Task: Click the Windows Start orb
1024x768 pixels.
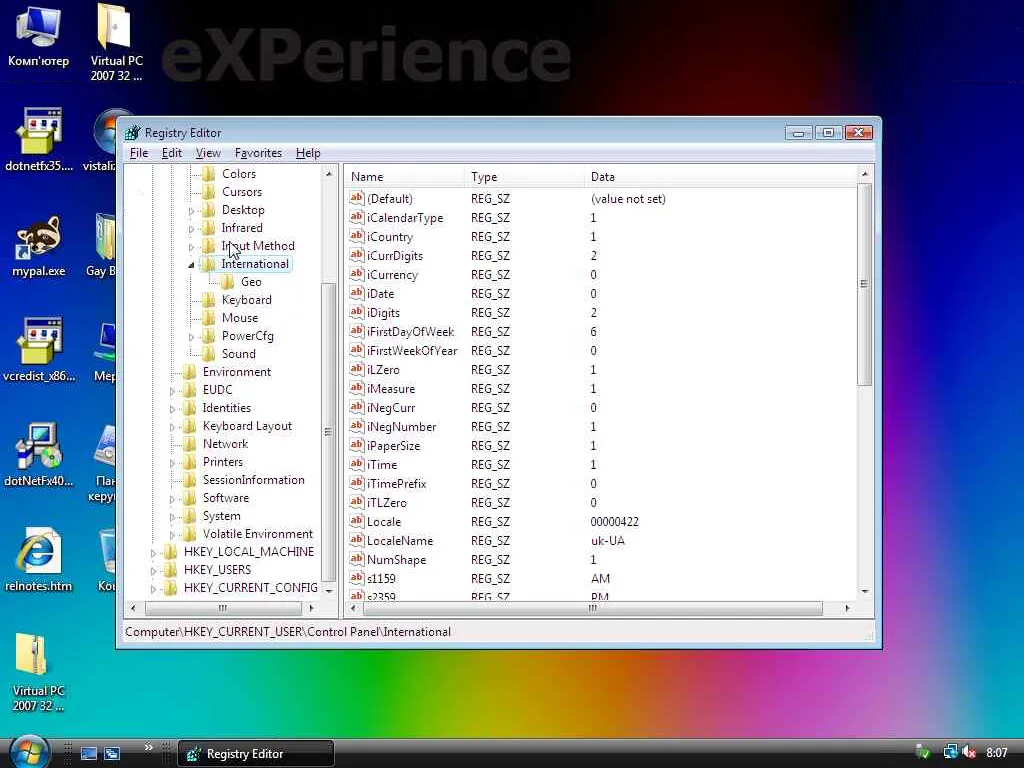Action: [29, 753]
